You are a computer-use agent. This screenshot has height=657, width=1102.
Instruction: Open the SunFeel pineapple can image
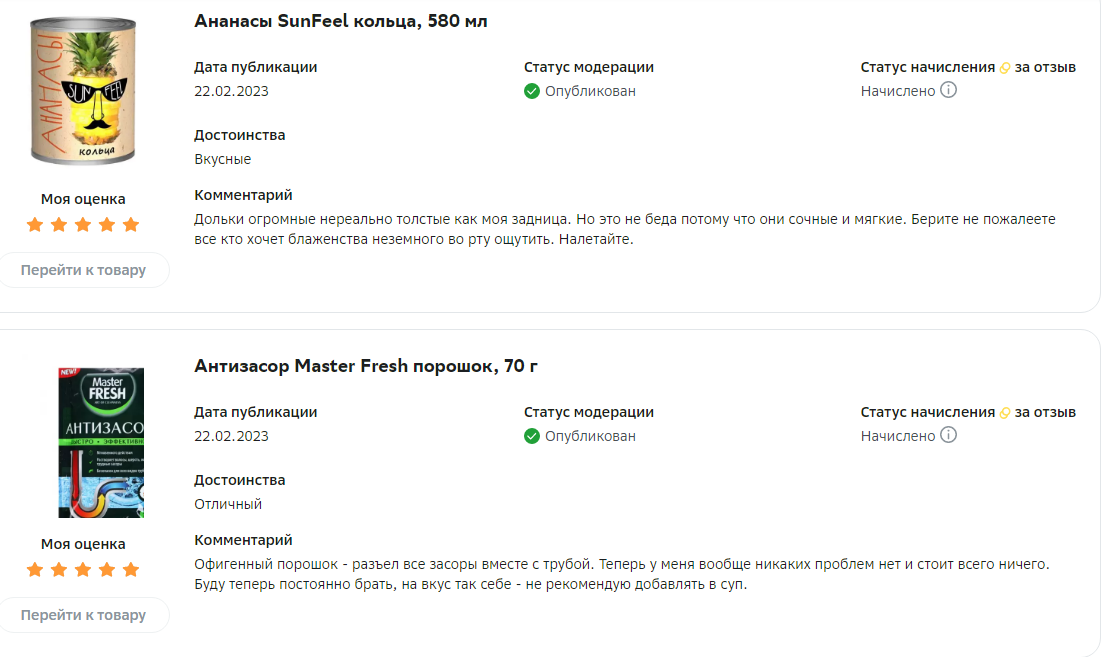(83, 91)
